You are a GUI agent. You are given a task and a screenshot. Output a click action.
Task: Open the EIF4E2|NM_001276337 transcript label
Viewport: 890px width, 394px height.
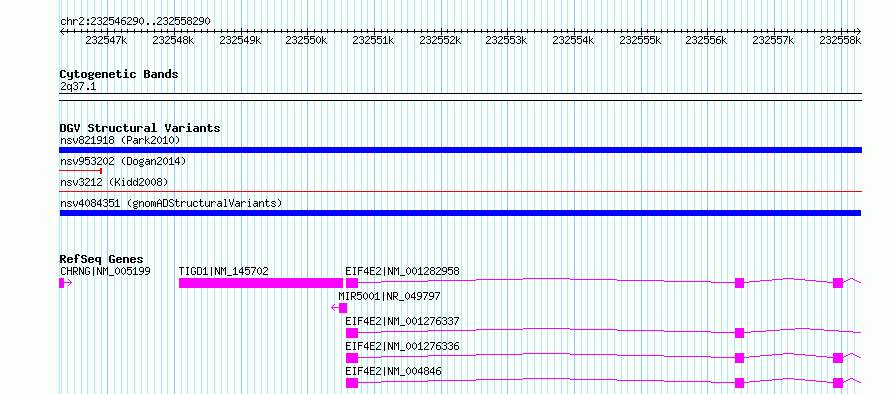click(x=402, y=321)
